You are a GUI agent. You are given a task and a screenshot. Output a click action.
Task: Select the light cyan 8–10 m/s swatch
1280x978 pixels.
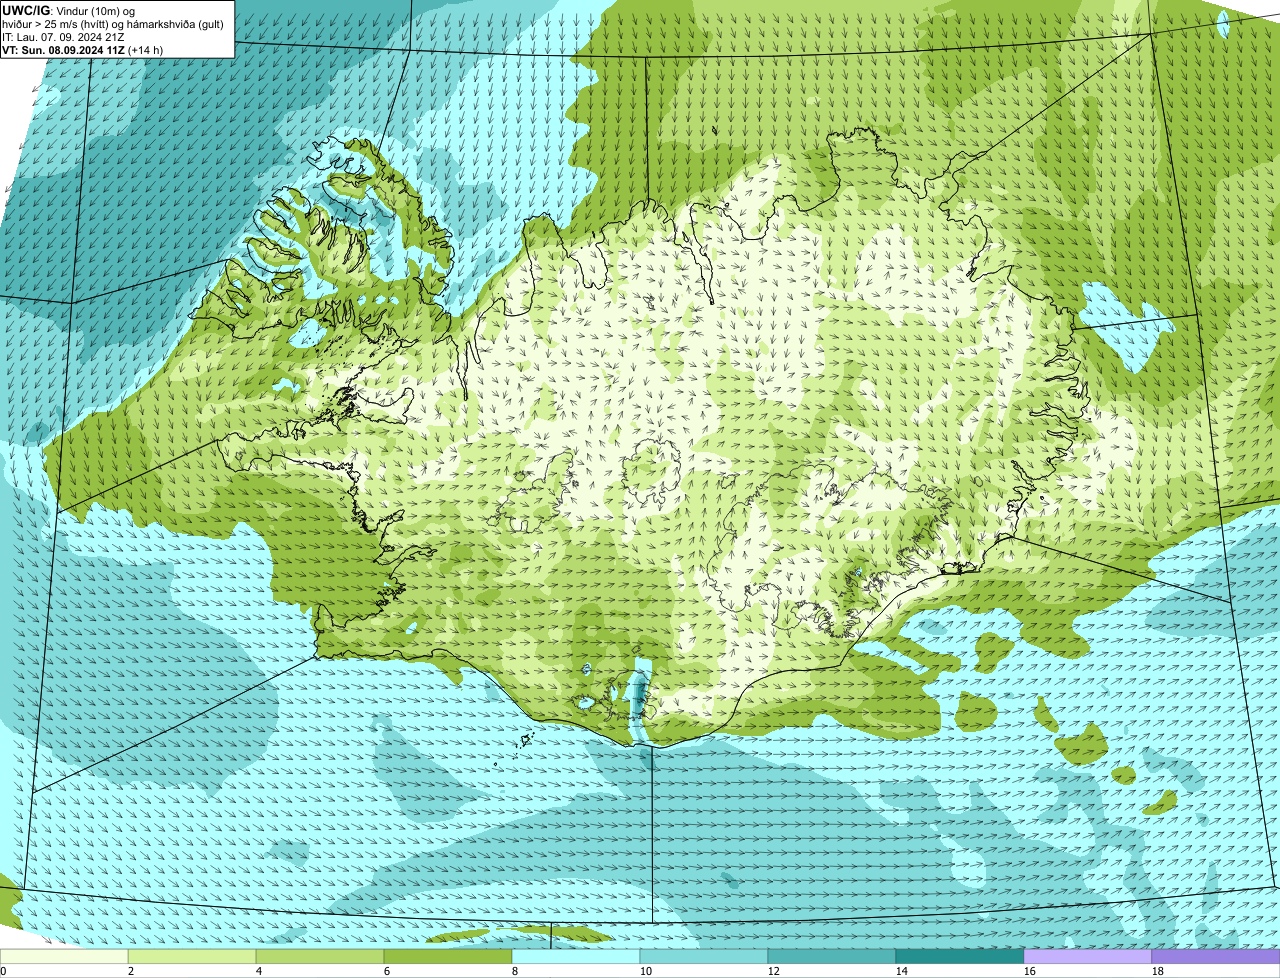click(x=576, y=957)
